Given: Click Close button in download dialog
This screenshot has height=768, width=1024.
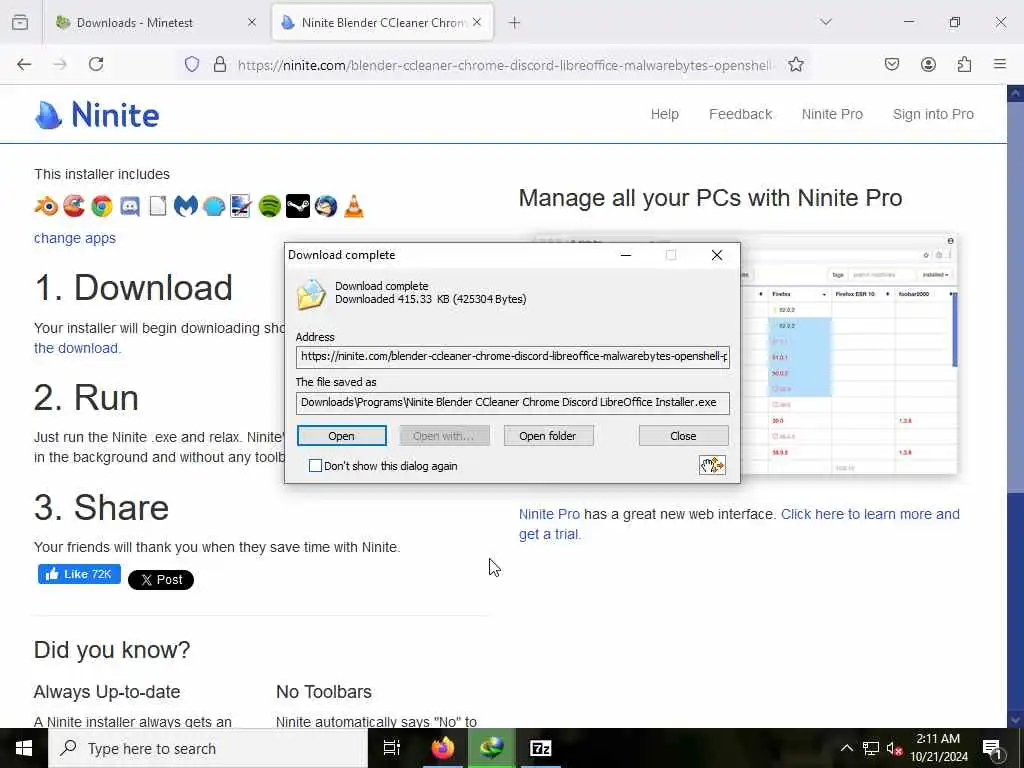Looking at the screenshot, I should pos(683,436).
